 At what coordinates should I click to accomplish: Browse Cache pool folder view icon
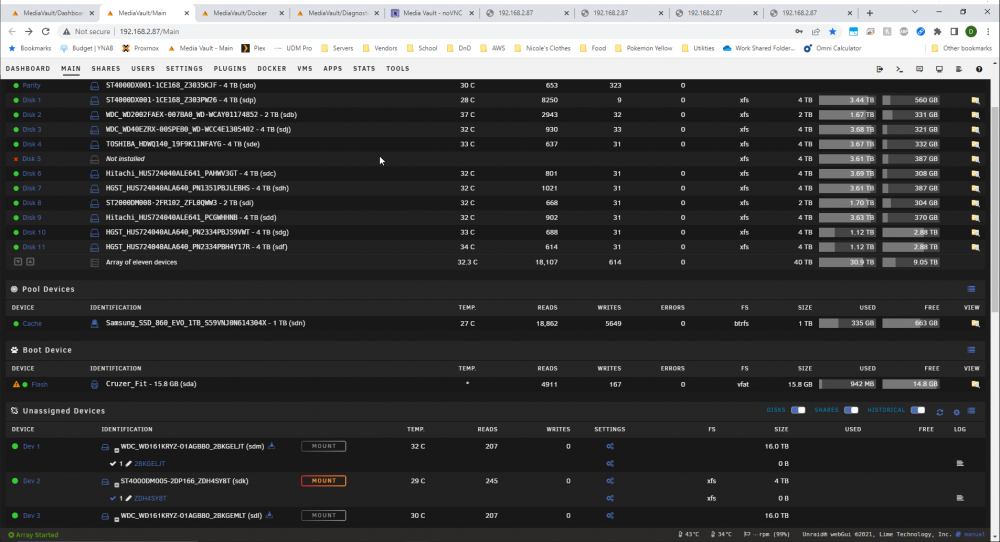975,323
